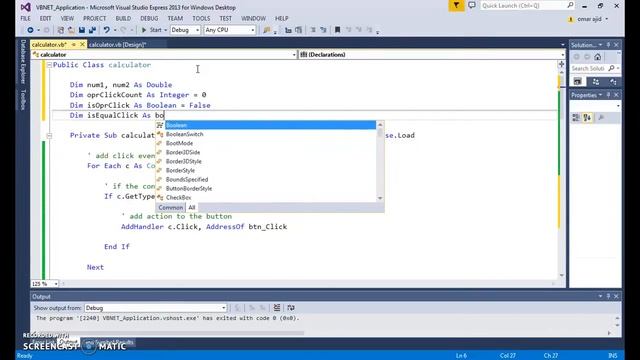
Task: Pin the Properties panel with the pushpin
Action: click(x=608, y=95)
